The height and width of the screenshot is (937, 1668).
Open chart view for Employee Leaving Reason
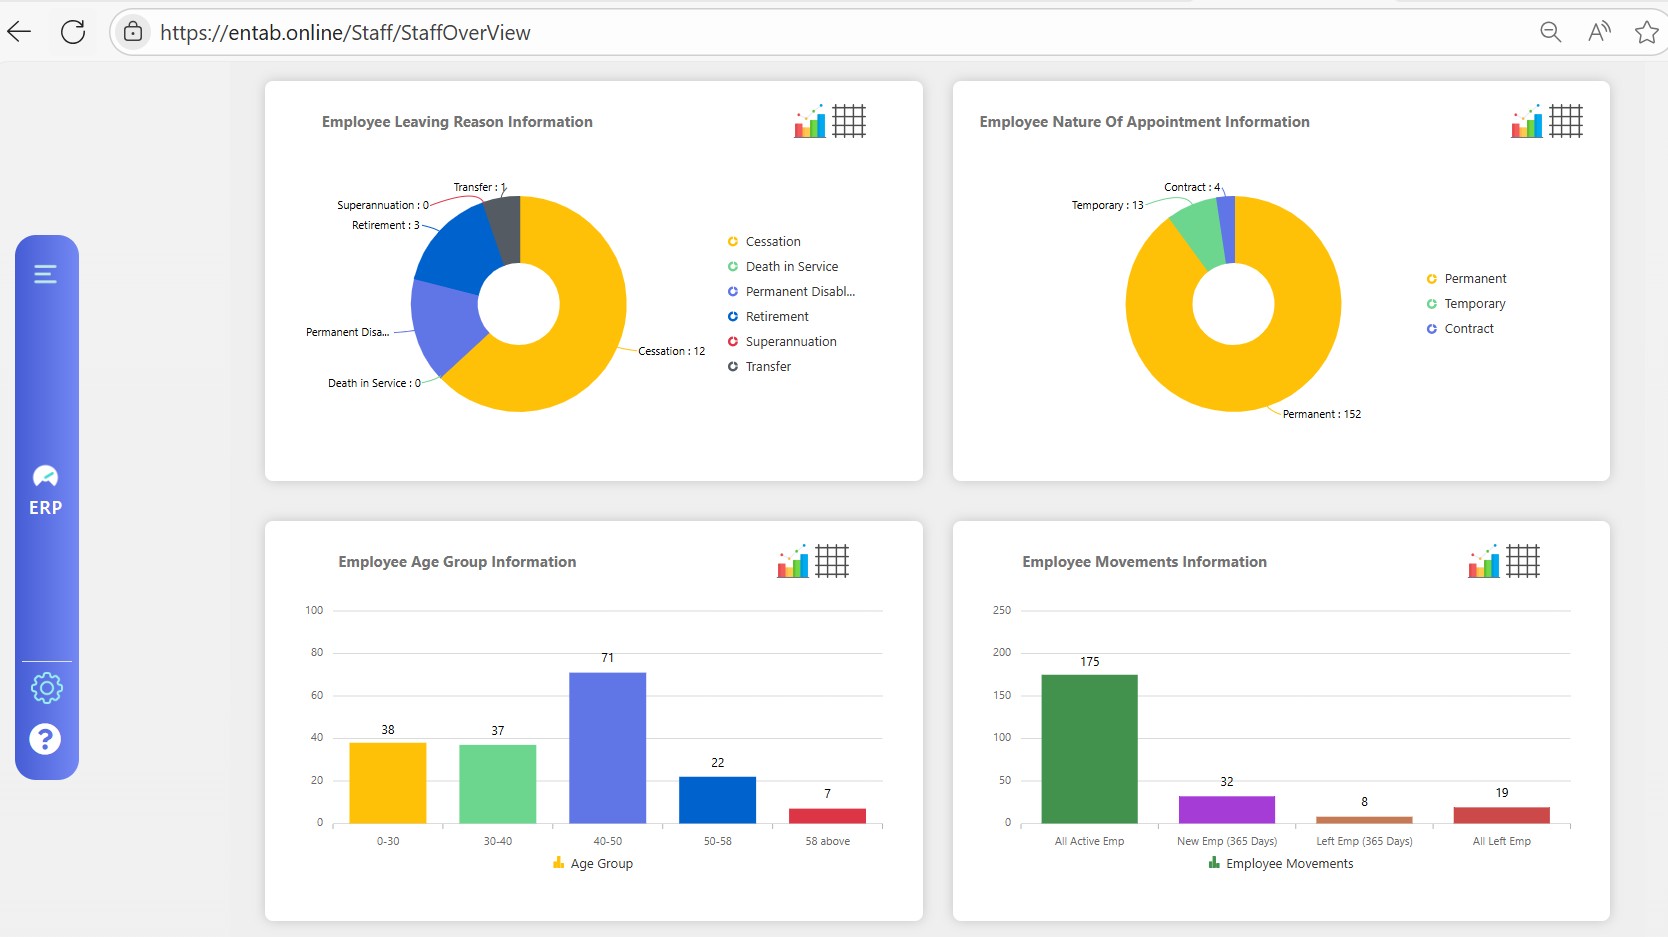(x=810, y=121)
